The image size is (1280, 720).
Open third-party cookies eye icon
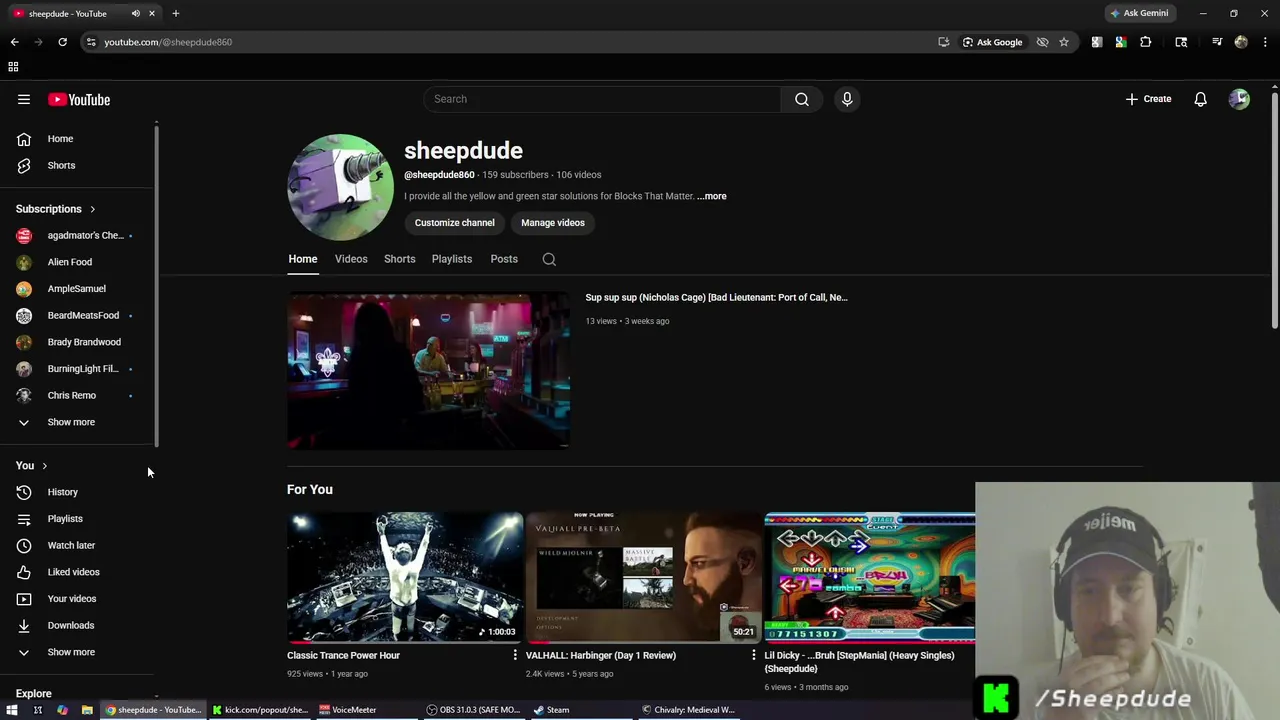(x=1042, y=42)
